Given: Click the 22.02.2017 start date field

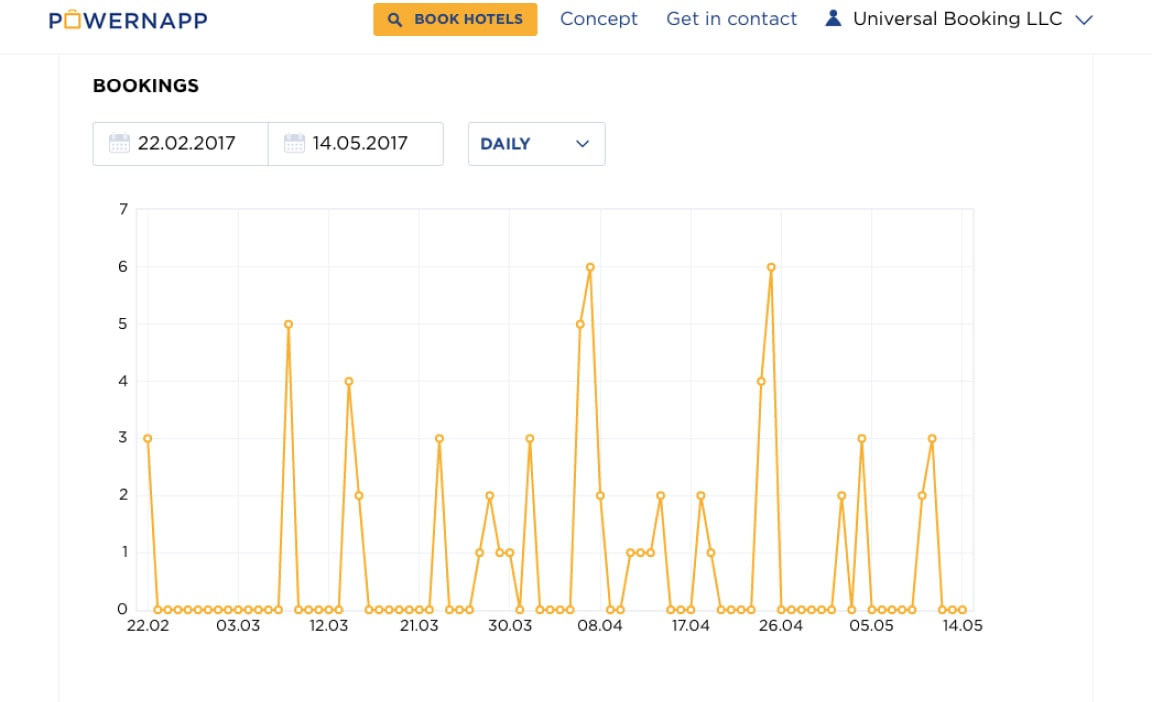Looking at the screenshot, I should tap(180, 144).
